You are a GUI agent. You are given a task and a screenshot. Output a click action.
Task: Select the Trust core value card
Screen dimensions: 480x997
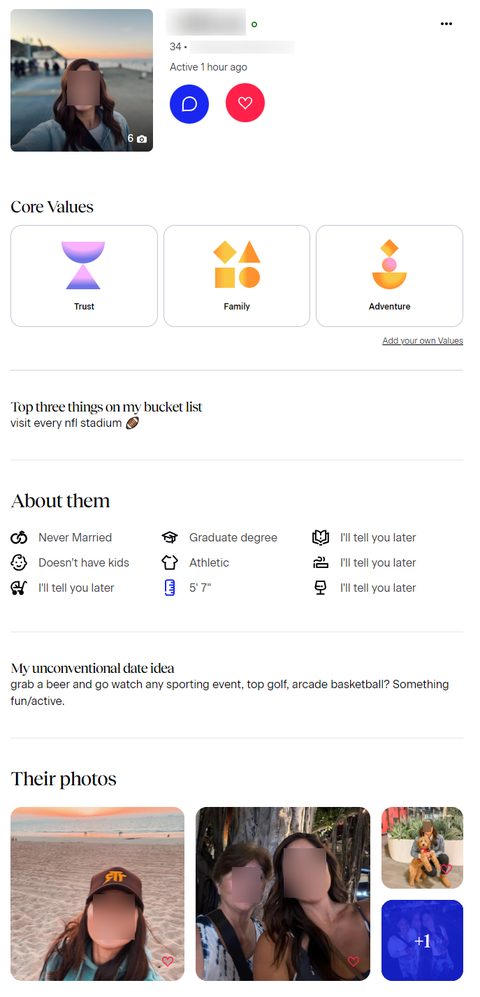pos(84,276)
